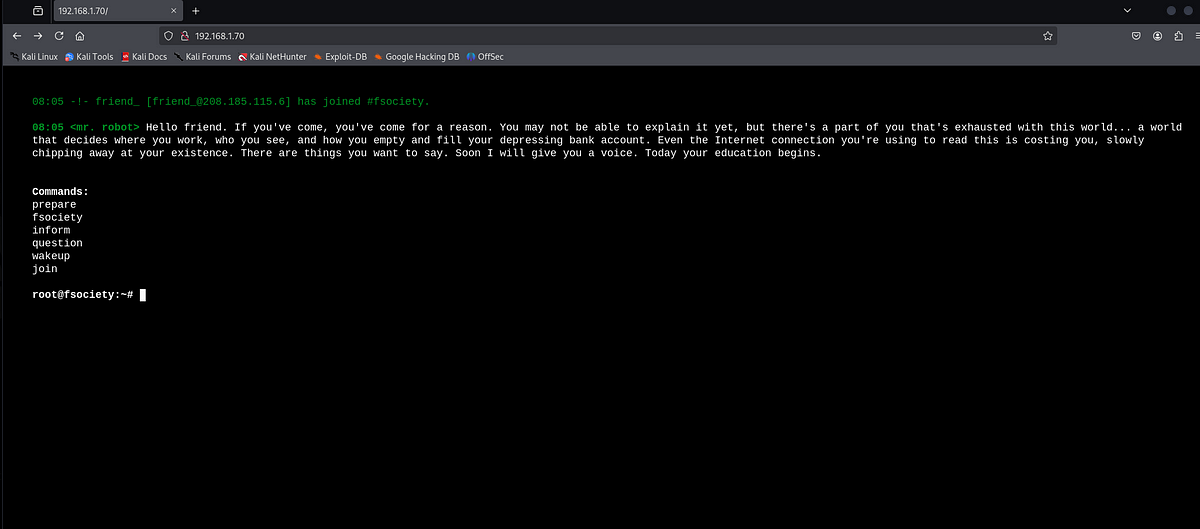The height and width of the screenshot is (529, 1200).
Task: Click the '<mr. robot>' nickname text
Action: coord(105,128)
